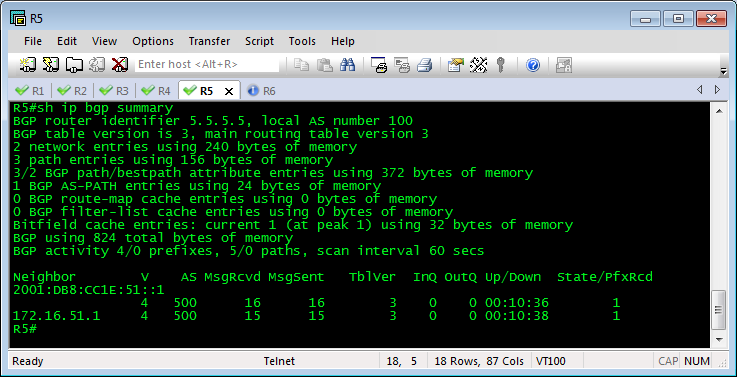Click the Telnet status bar entry

(x=279, y=361)
